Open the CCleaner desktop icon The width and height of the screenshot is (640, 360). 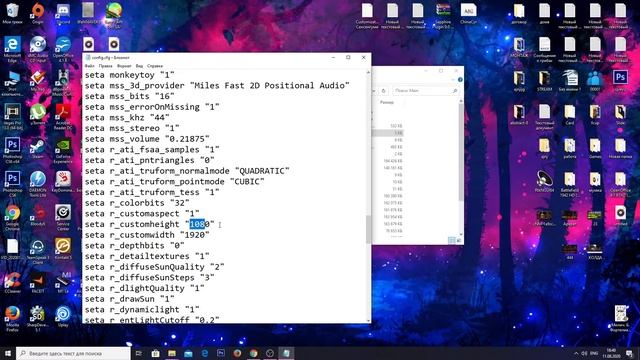pos(12,282)
